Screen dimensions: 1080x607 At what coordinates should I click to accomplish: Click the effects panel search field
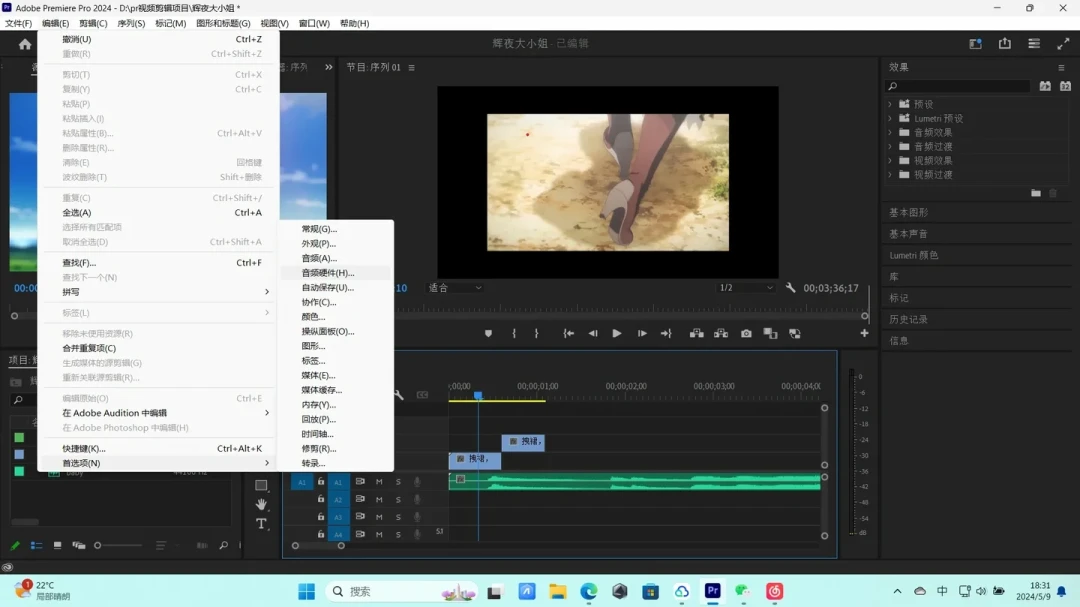pyautogui.click(x=957, y=86)
